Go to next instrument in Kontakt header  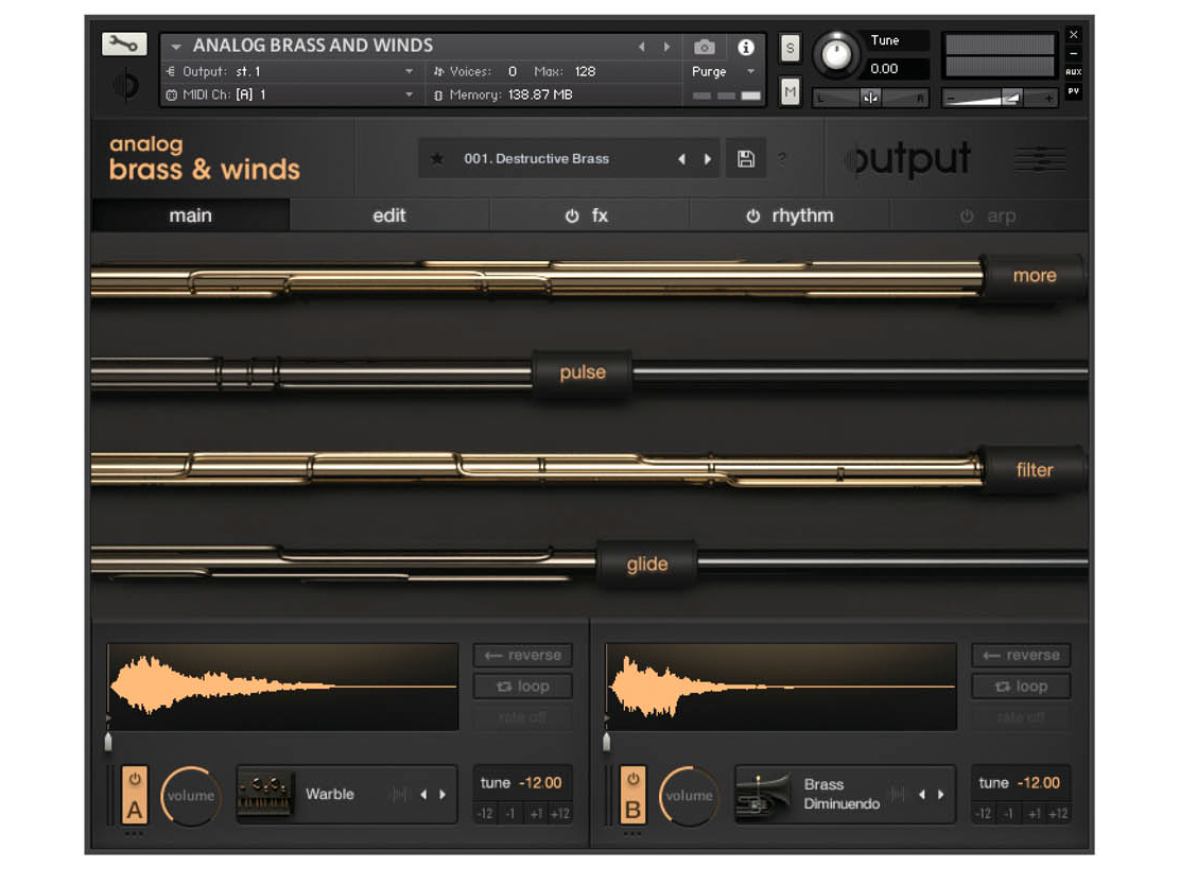click(x=667, y=47)
